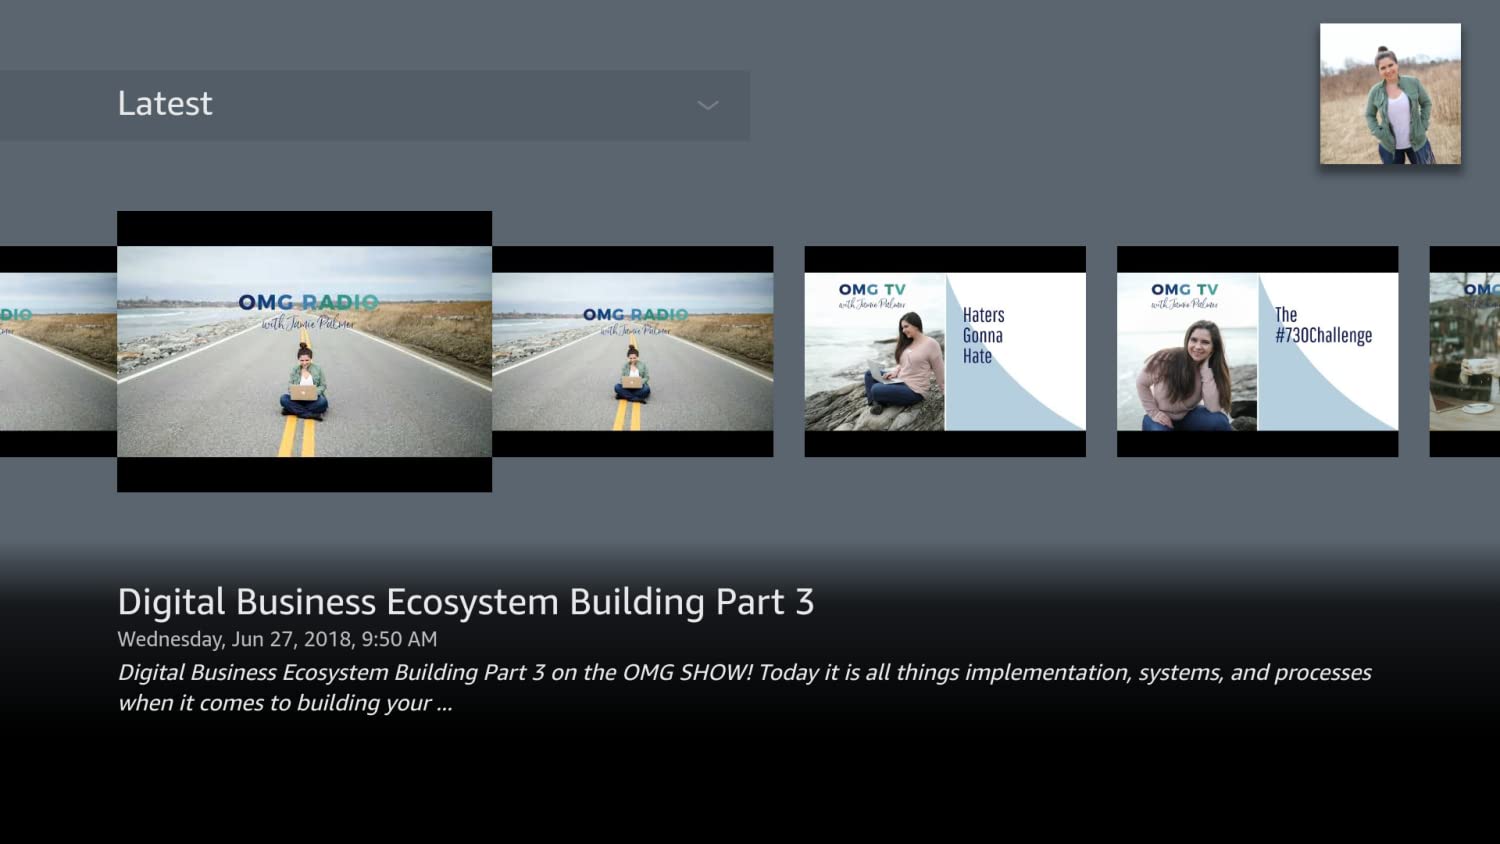Viewport: 1500px width, 844px height.
Task: Open the channel host photo at top right
Action: tap(1389, 94)
